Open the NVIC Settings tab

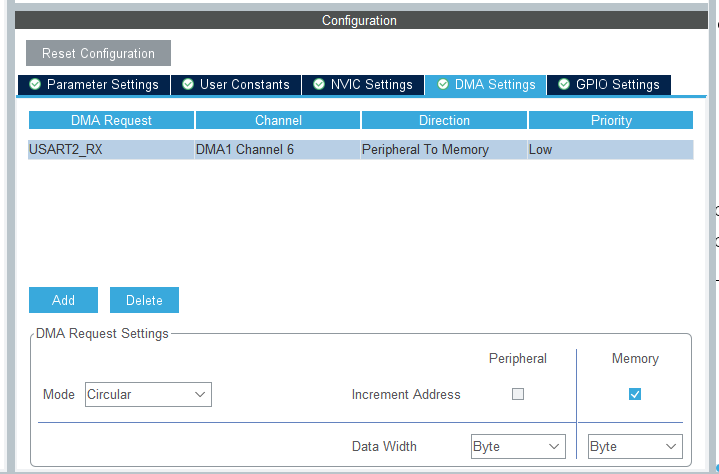coord(363,85)
